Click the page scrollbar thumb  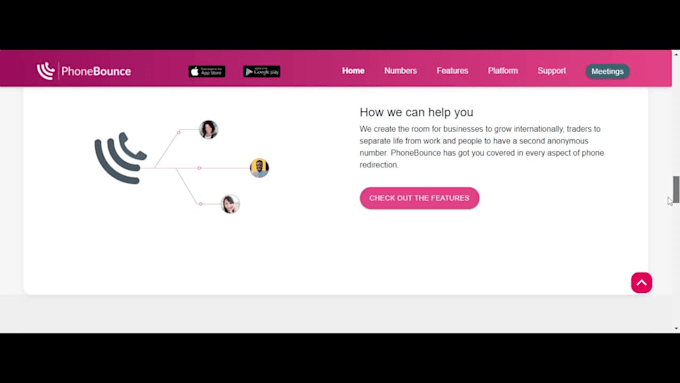point(676,190)
